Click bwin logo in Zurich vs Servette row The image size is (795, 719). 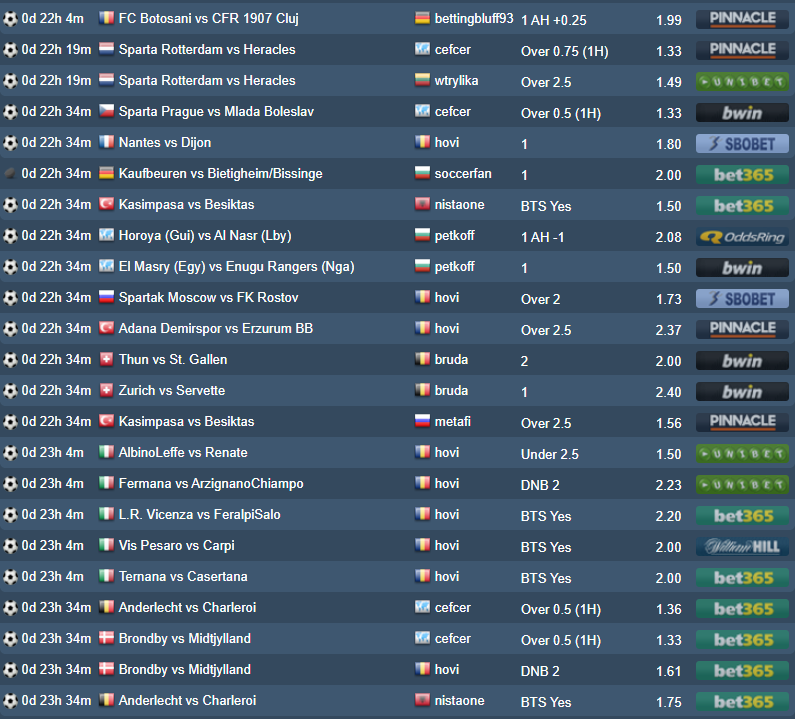coord(742,391)
